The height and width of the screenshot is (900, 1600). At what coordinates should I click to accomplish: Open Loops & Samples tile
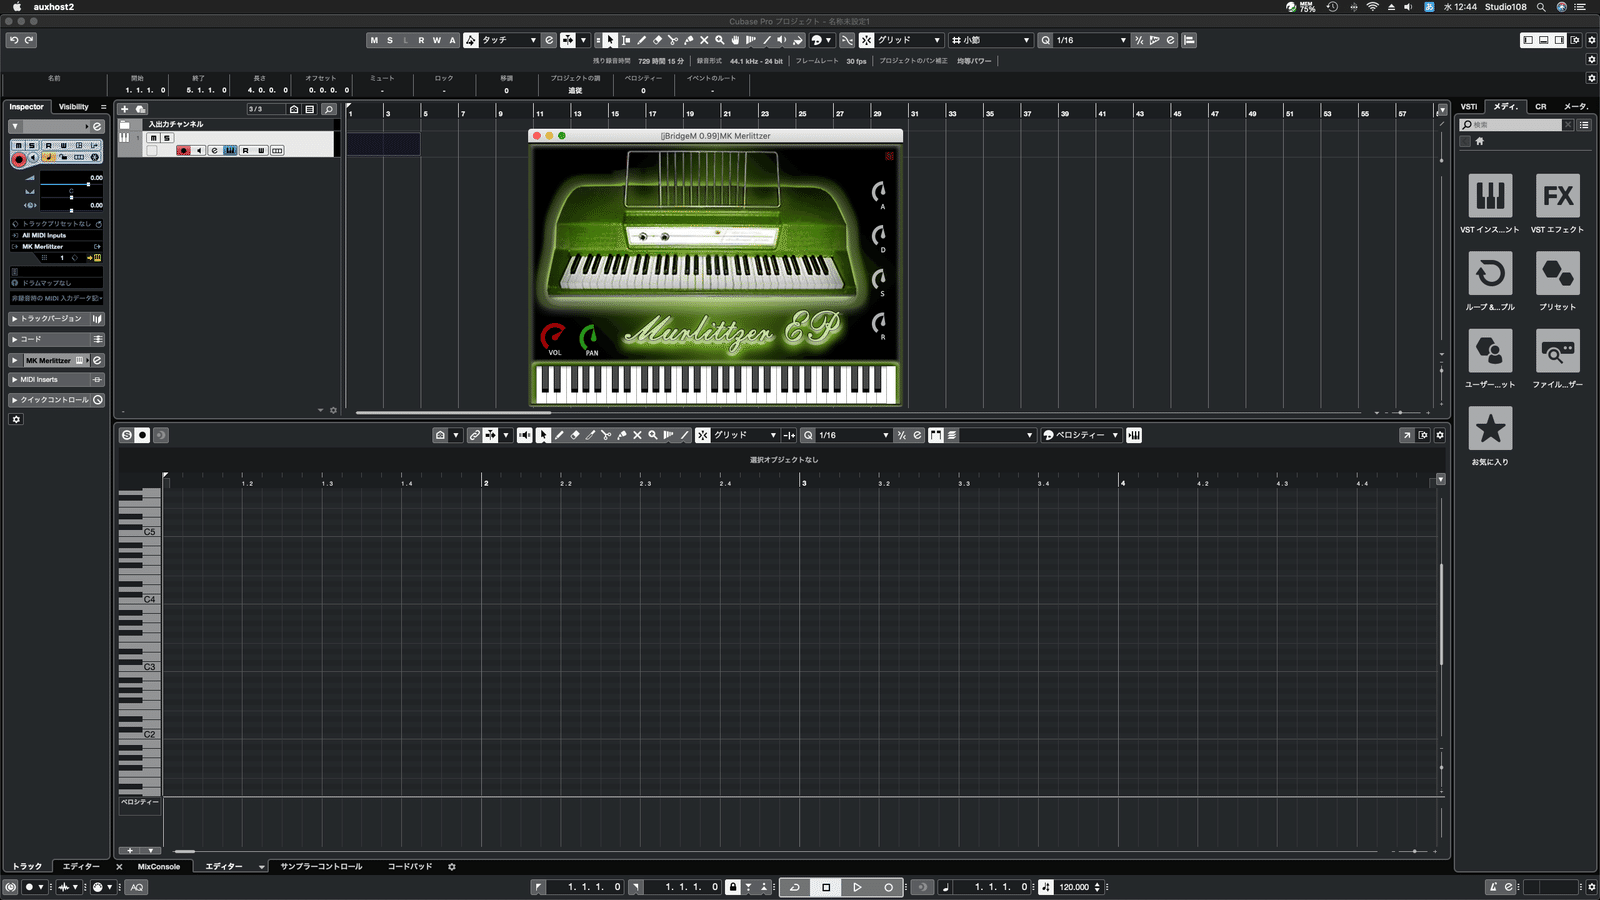[x=1490, y=273]
